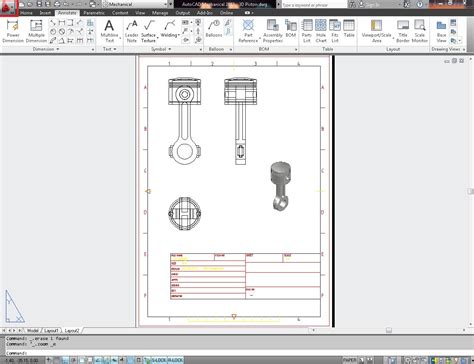Open the Add-ins ribbon tab
474x364 pixels.
[x=205, y=13]
